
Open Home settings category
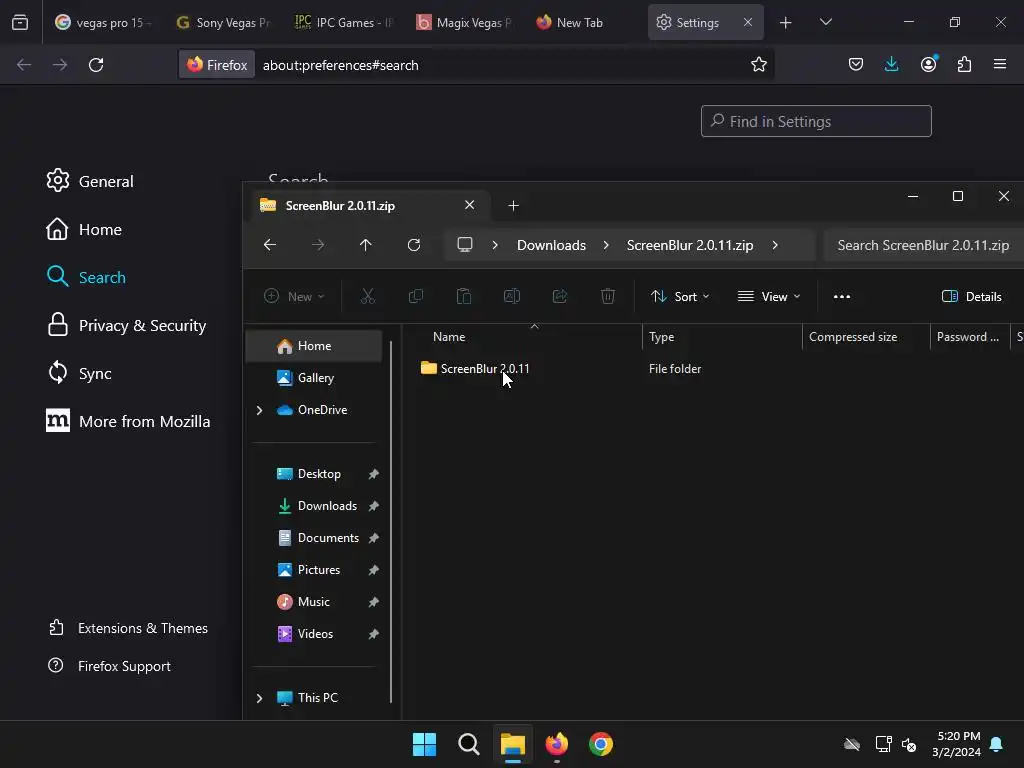pyautogui.click(x=84, y=229)
